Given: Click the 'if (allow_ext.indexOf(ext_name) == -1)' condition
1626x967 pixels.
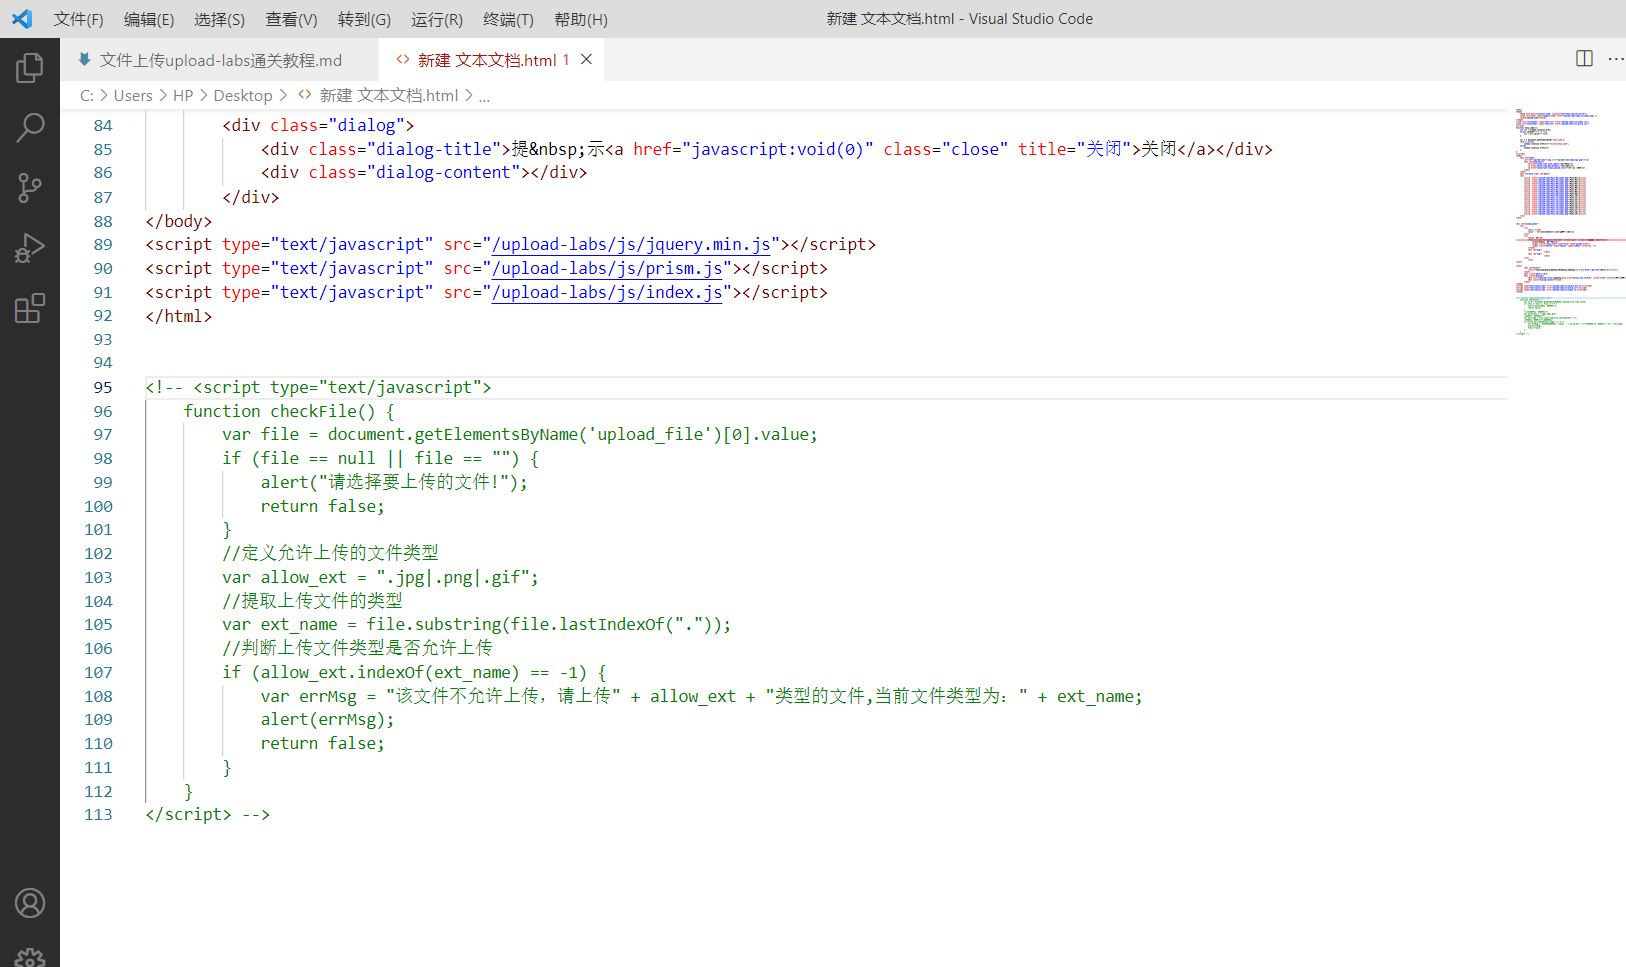Looking at the screenshot, I should click(404, 672).
